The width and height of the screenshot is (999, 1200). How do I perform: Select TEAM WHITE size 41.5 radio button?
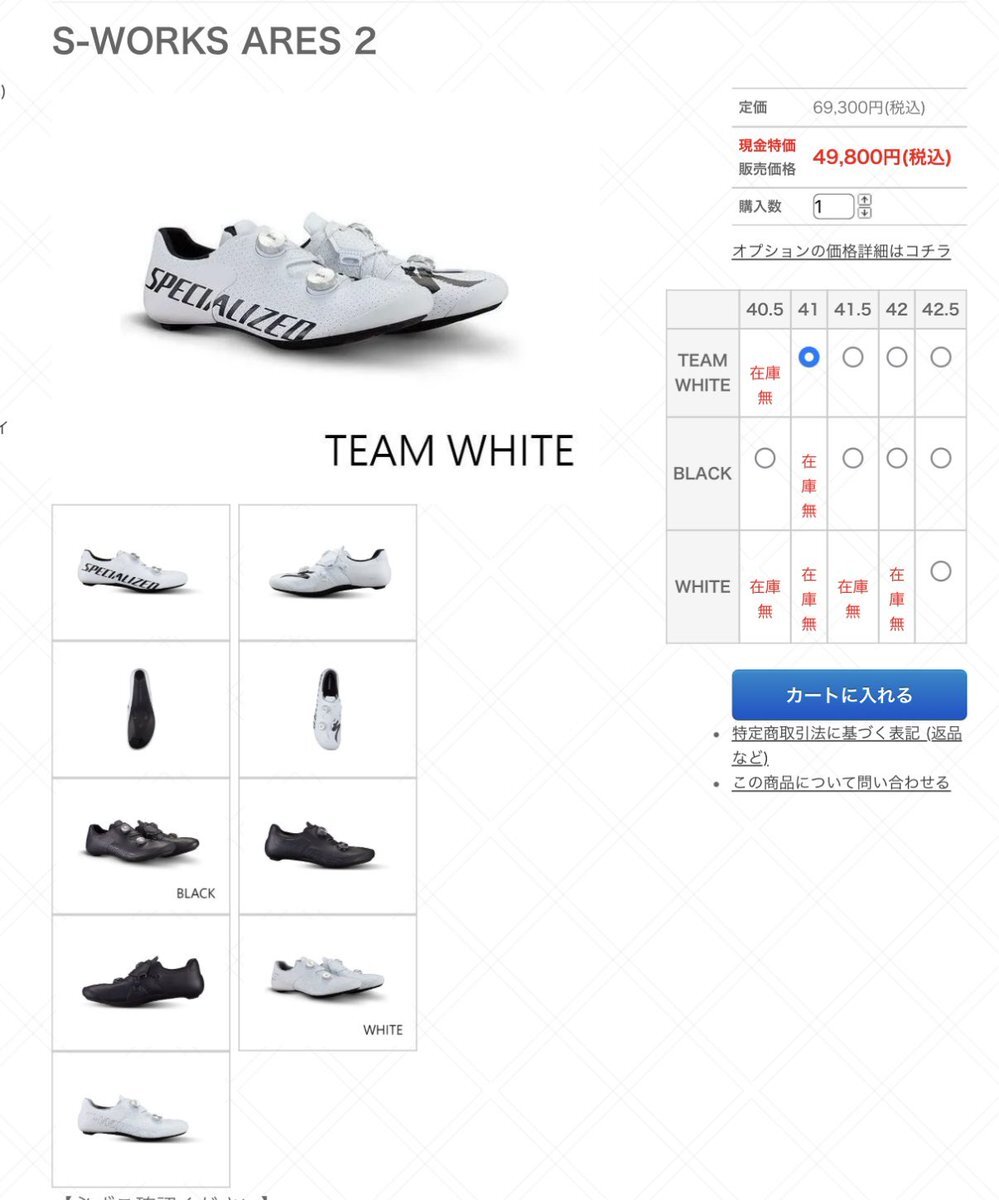[x=853, y=357]
